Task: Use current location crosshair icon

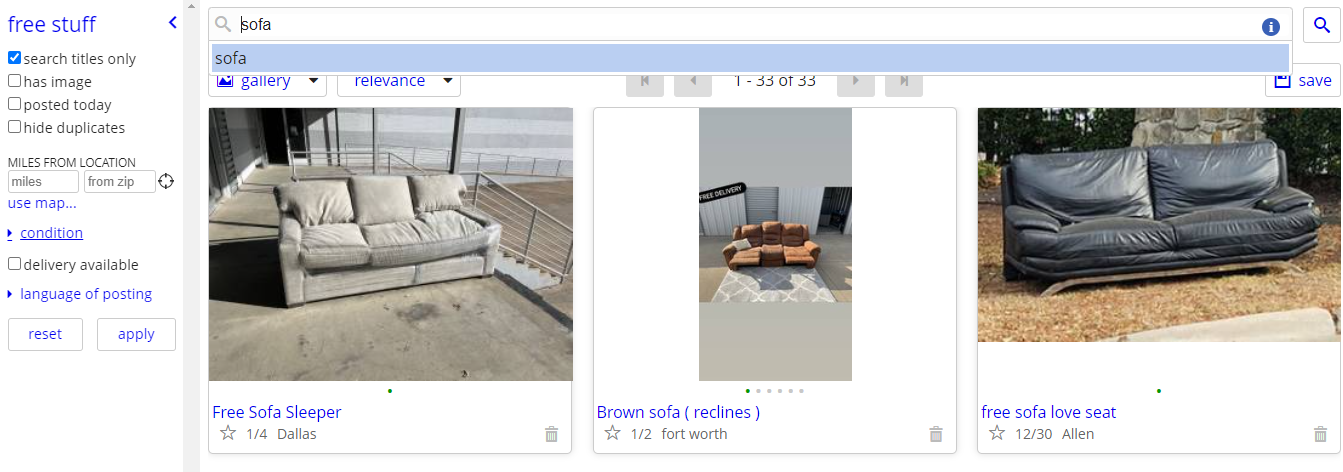Action: (x=166, y=181)
